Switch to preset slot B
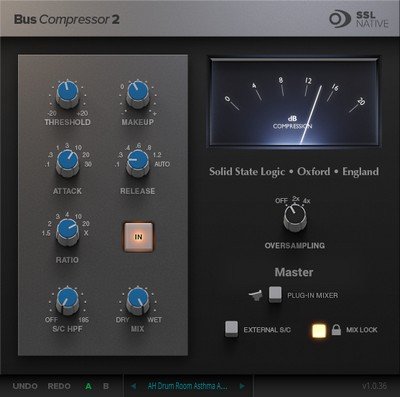Viewport: 400px width, 397px height. click(x=106, y=386)
